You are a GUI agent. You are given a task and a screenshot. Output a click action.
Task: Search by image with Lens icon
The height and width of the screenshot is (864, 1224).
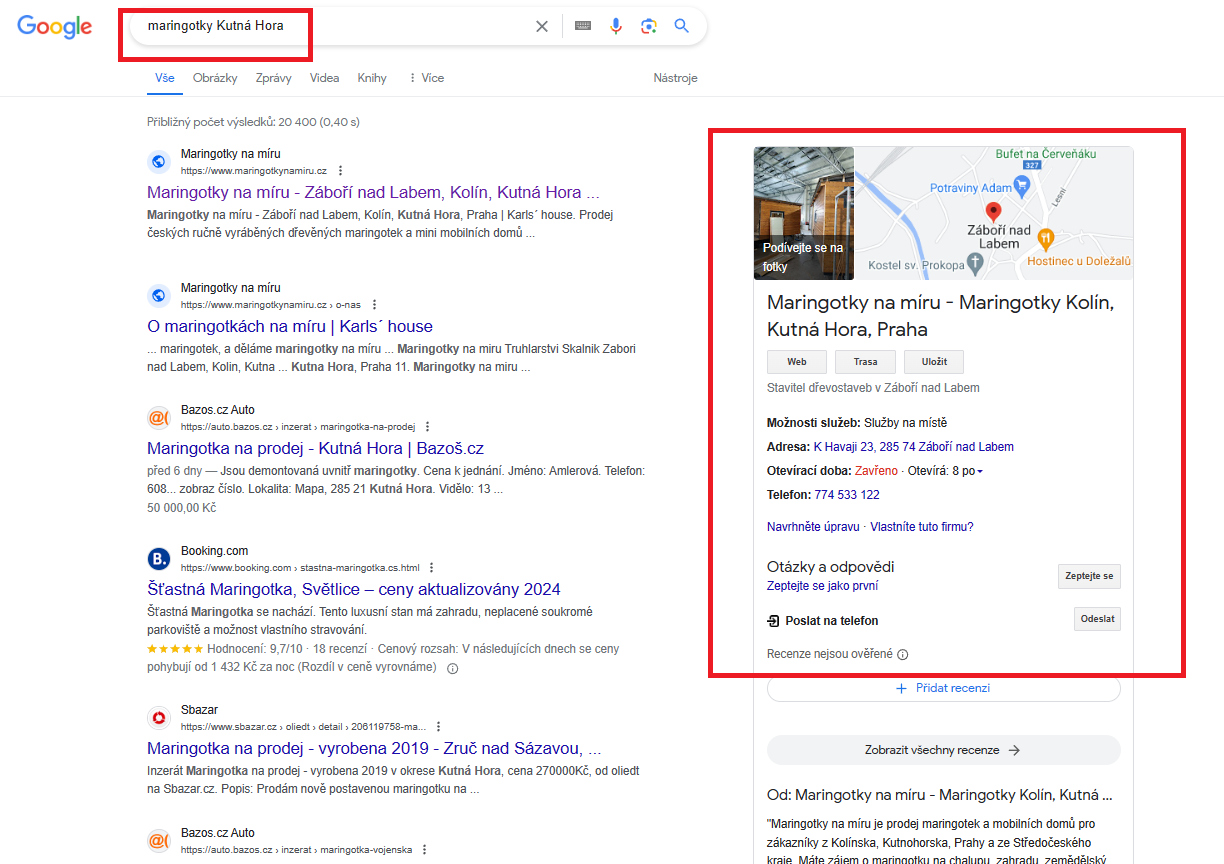pyautogui.click(x=649, y=27)
